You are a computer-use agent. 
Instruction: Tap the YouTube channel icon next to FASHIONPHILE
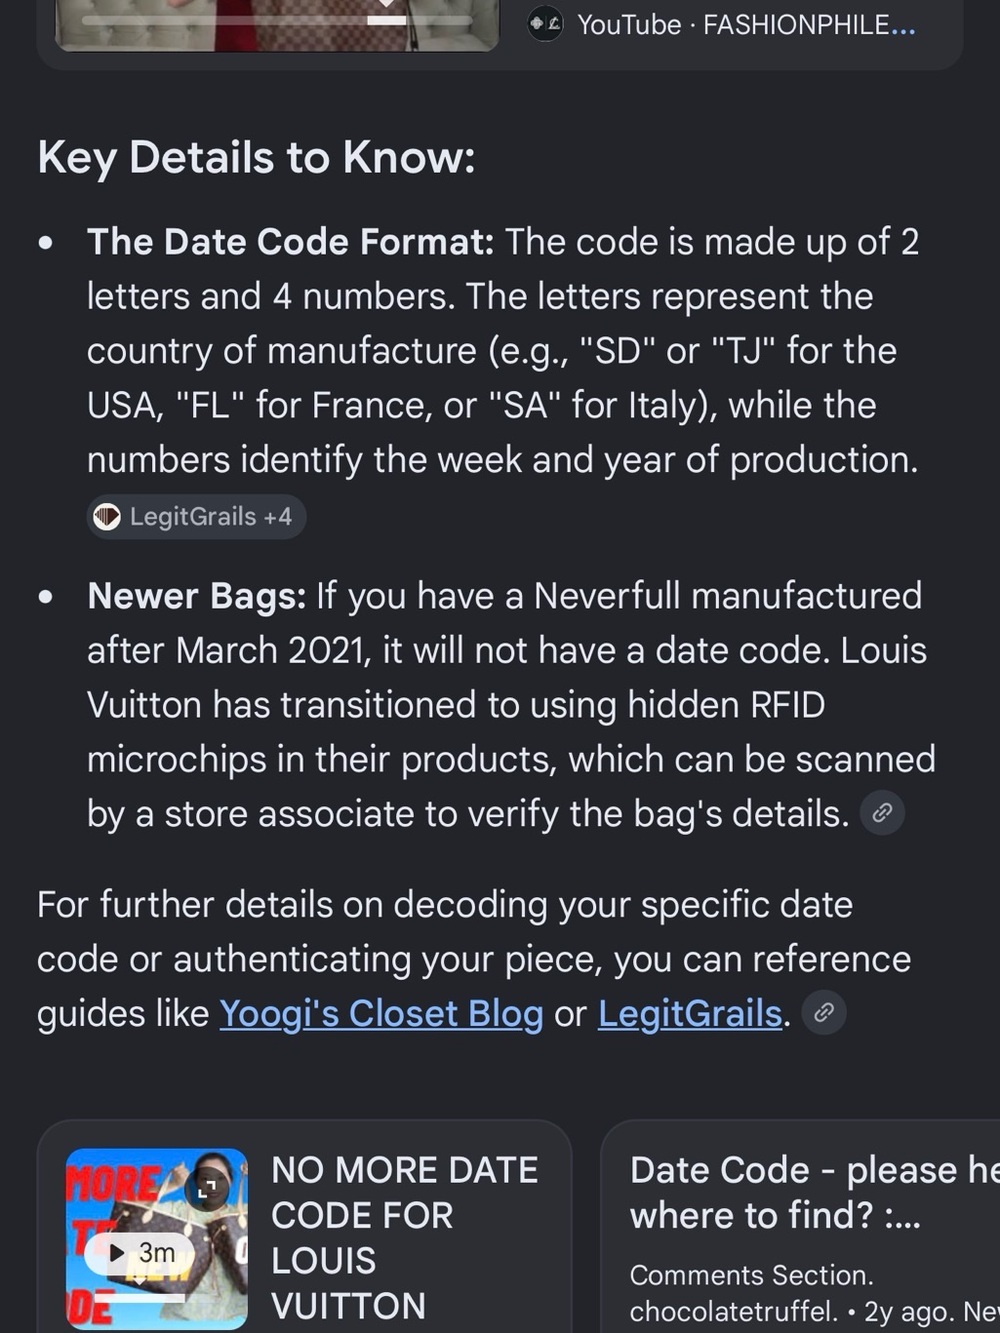pos(545,24)
